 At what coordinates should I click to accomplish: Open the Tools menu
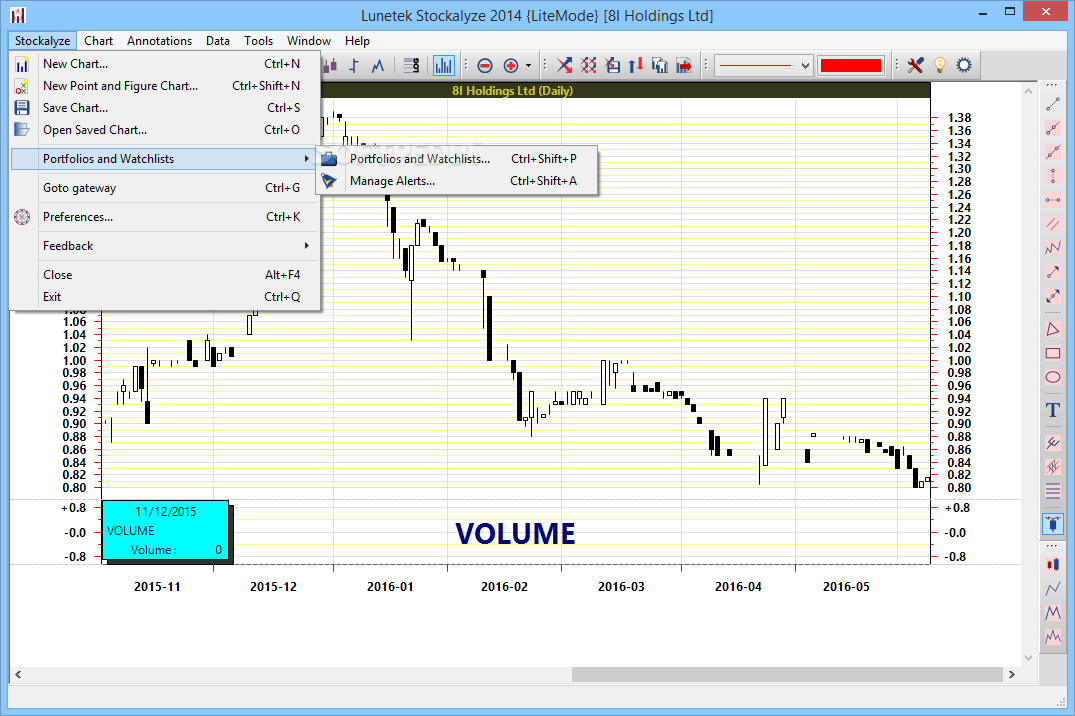[x=258, y=41]
